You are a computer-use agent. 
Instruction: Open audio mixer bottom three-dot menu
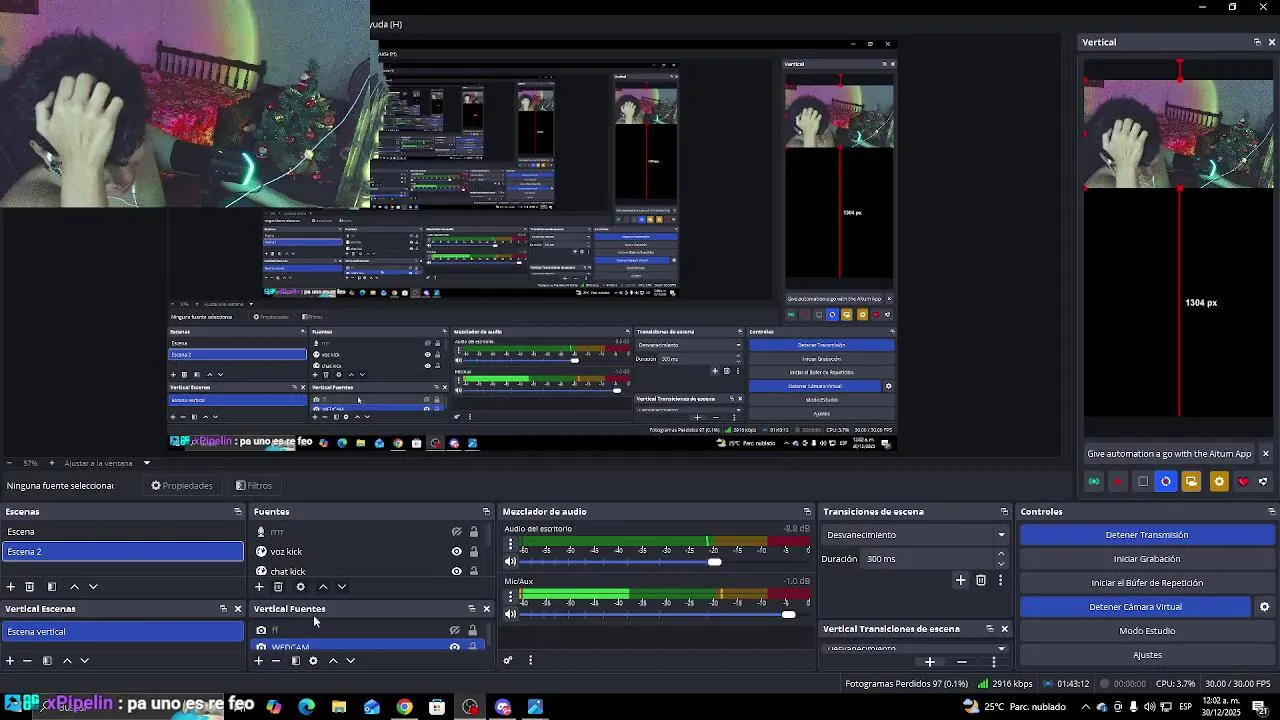tap(530, 660)
